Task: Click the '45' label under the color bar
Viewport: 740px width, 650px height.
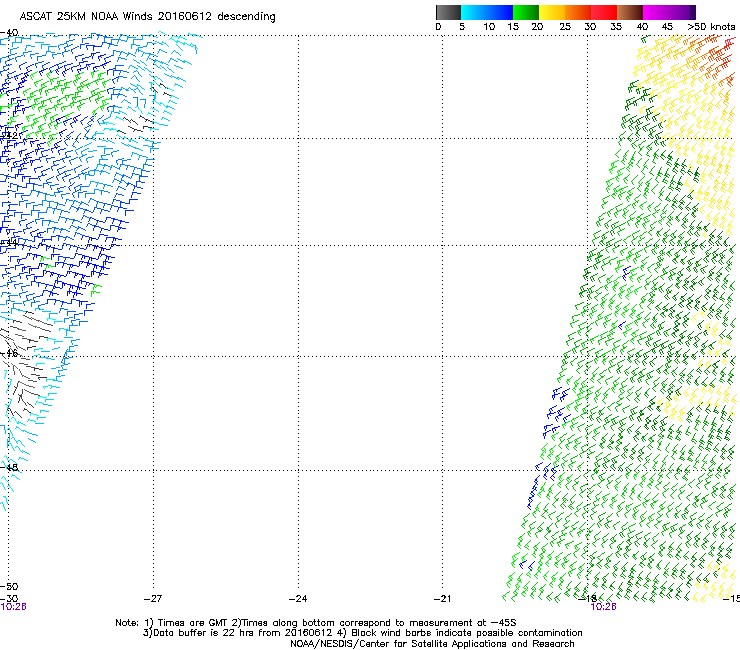Action: (x=667, y=27)
